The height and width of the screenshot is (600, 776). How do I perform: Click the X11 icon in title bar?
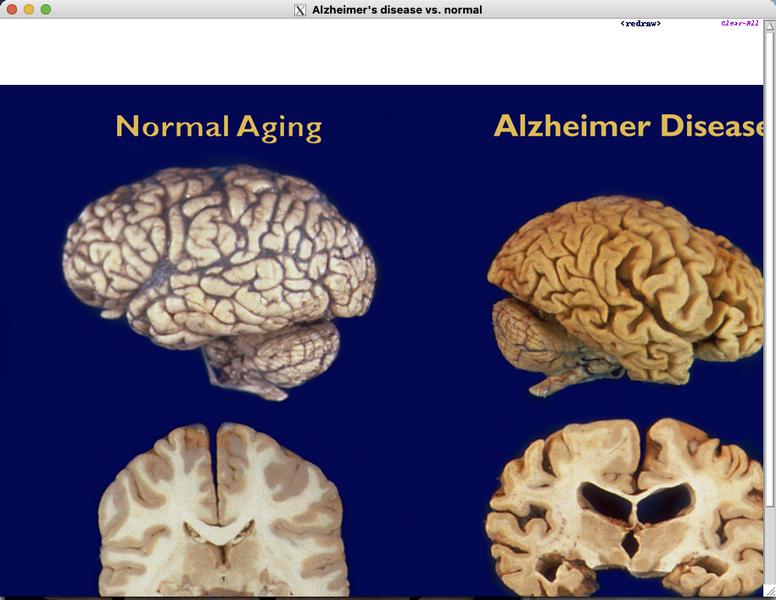click(299, 10)
